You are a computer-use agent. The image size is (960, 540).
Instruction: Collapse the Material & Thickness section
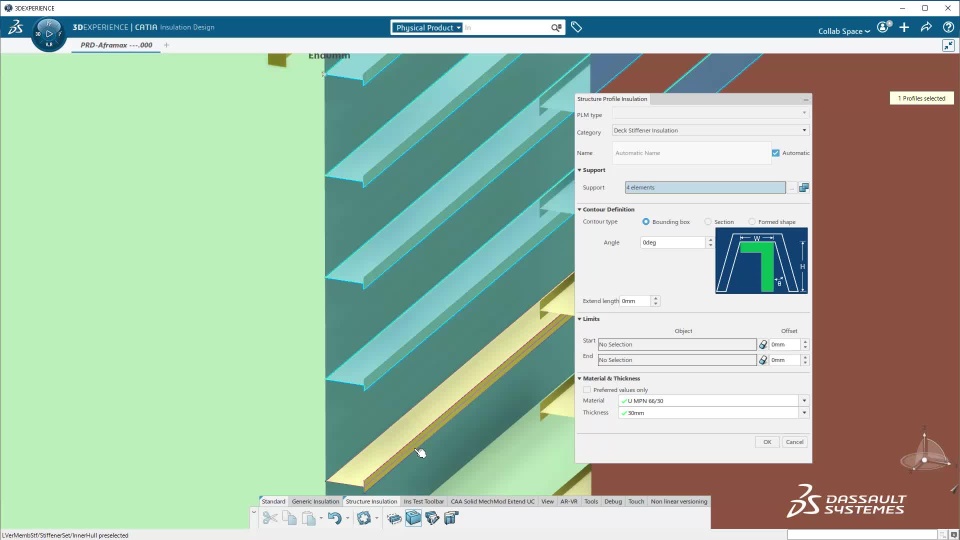click(580, 378)
